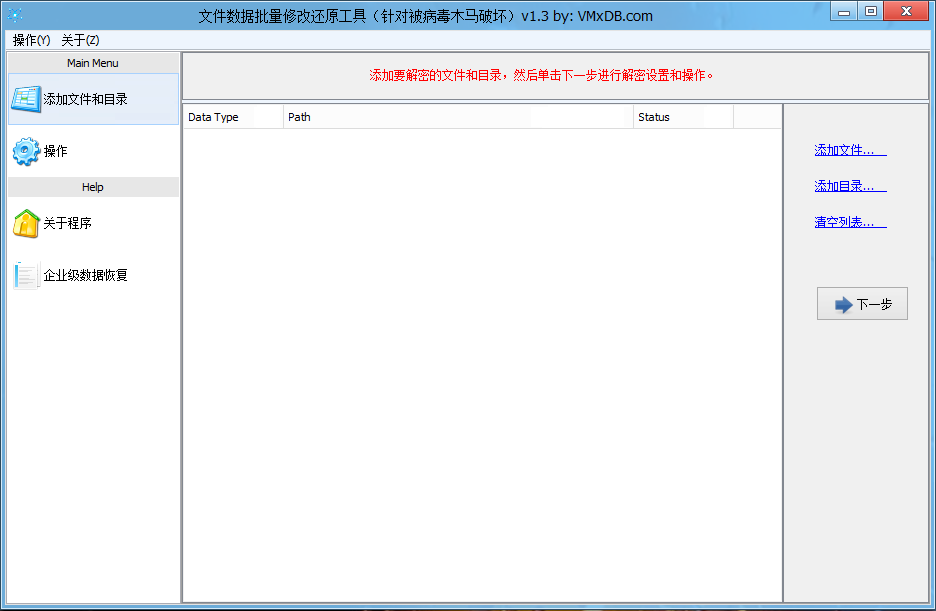The width and height of the screenshot is (936, 611).
Task: Click the app icon in title bar
Action: point(15,15)
